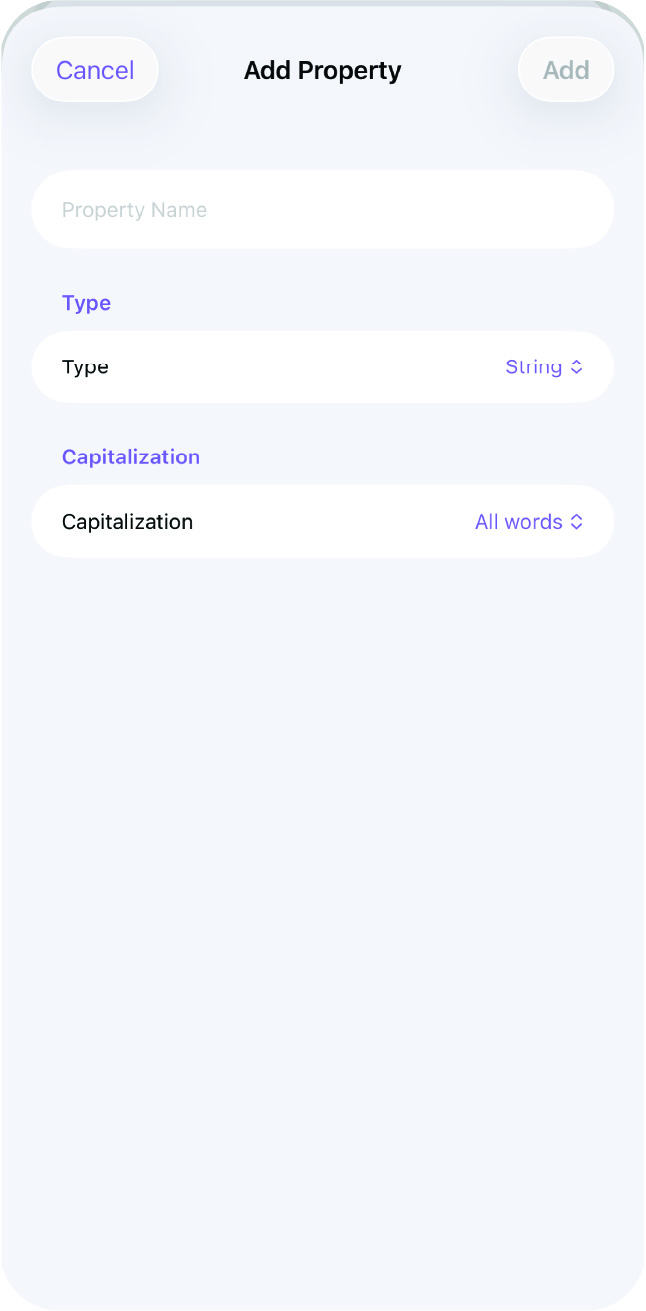Dismiss the form via Cancel
Image resolution: width=646 pixels, height=1311 pixels.
pyautogui.click(x=94, y=70)
